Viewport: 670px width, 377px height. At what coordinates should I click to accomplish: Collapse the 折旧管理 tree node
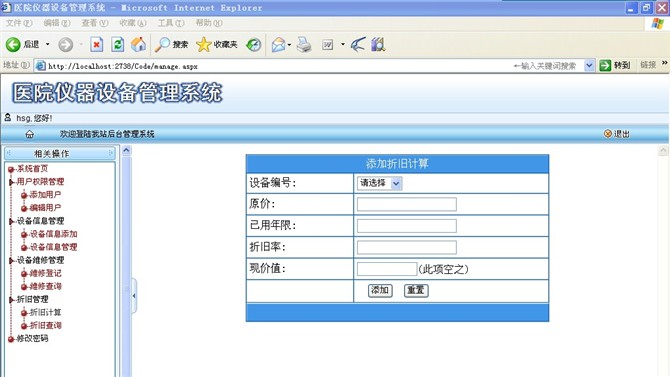(12, 300)
